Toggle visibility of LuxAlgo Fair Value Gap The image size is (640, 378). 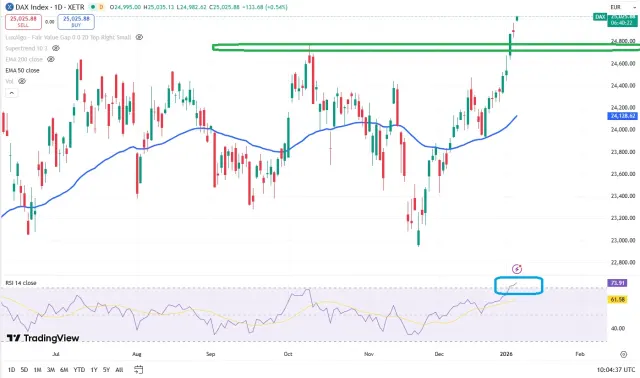coord(139,37)
